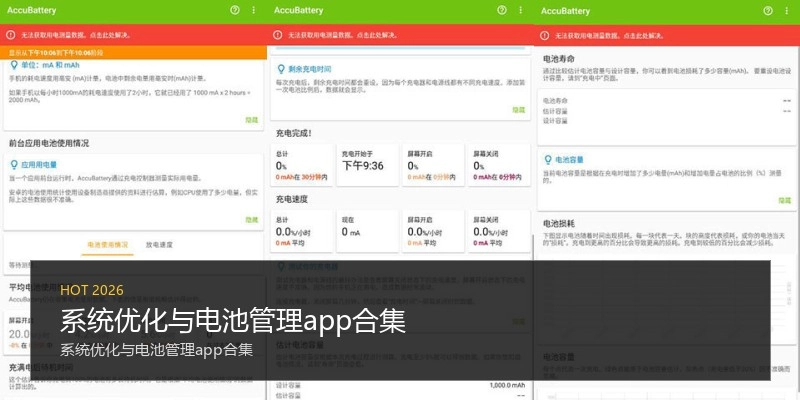800x400 pixels.
Task: Open 总计 0% card under 充电完成
Action: (x=302, y=165)
